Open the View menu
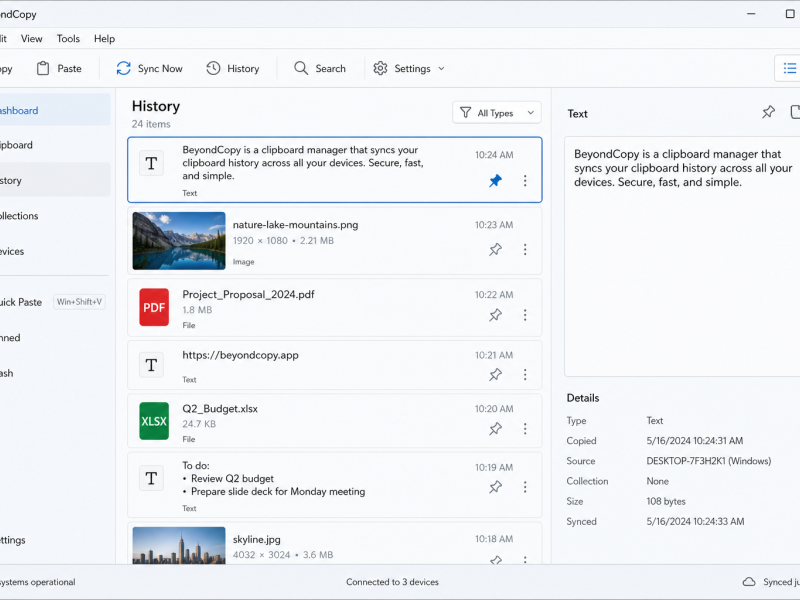The image size is (800, 600). pos(32,39)
